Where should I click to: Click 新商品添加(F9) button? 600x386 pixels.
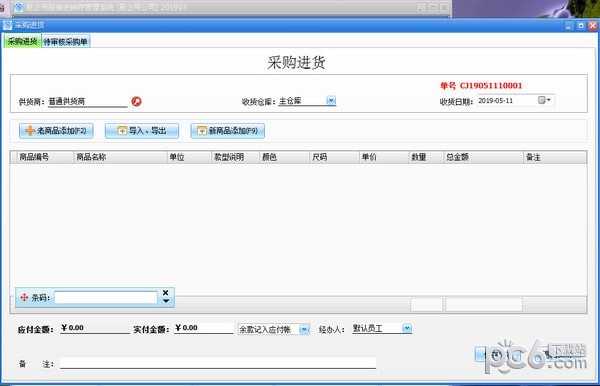click(x=228, y=131)
